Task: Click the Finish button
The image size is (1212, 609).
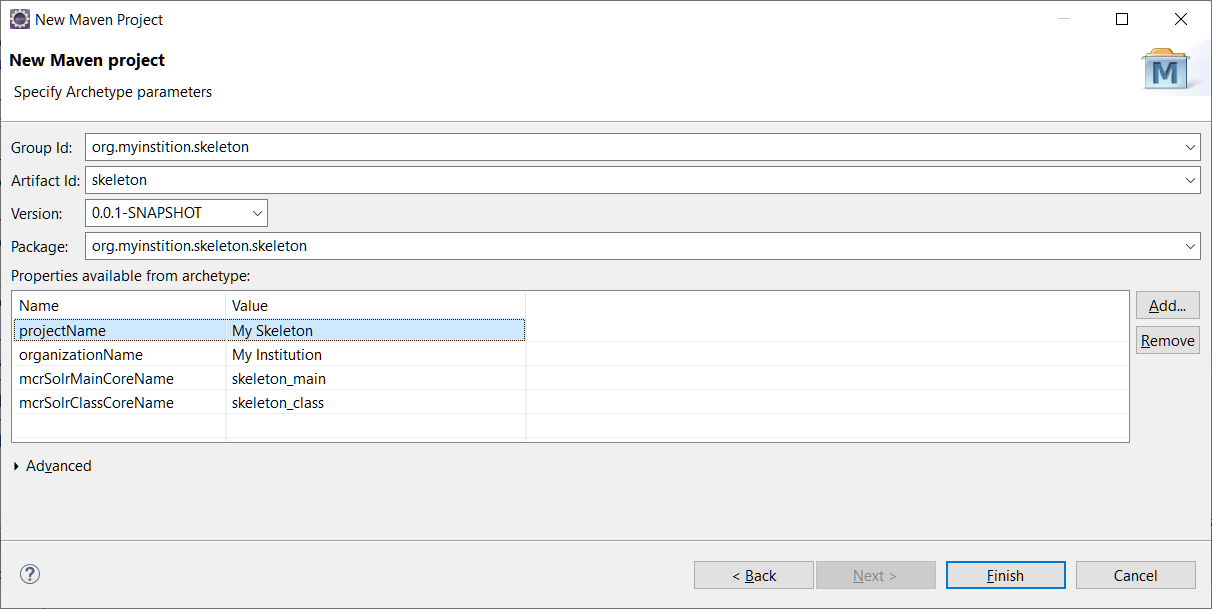Action: pyautogui.click(x=1005, y=575)
